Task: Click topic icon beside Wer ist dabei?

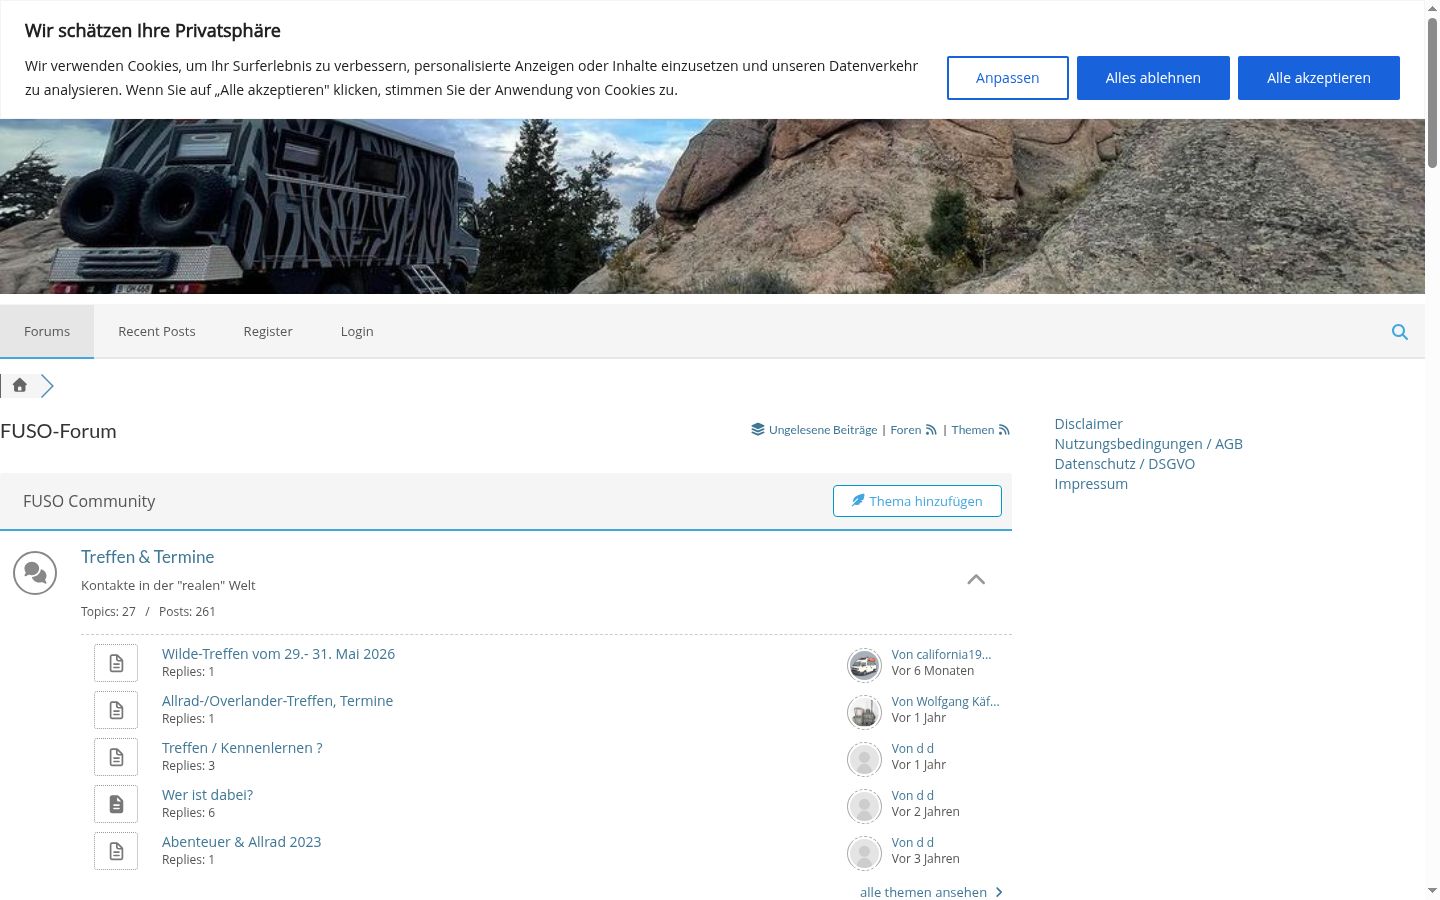Action: click(x=116, y=804)
